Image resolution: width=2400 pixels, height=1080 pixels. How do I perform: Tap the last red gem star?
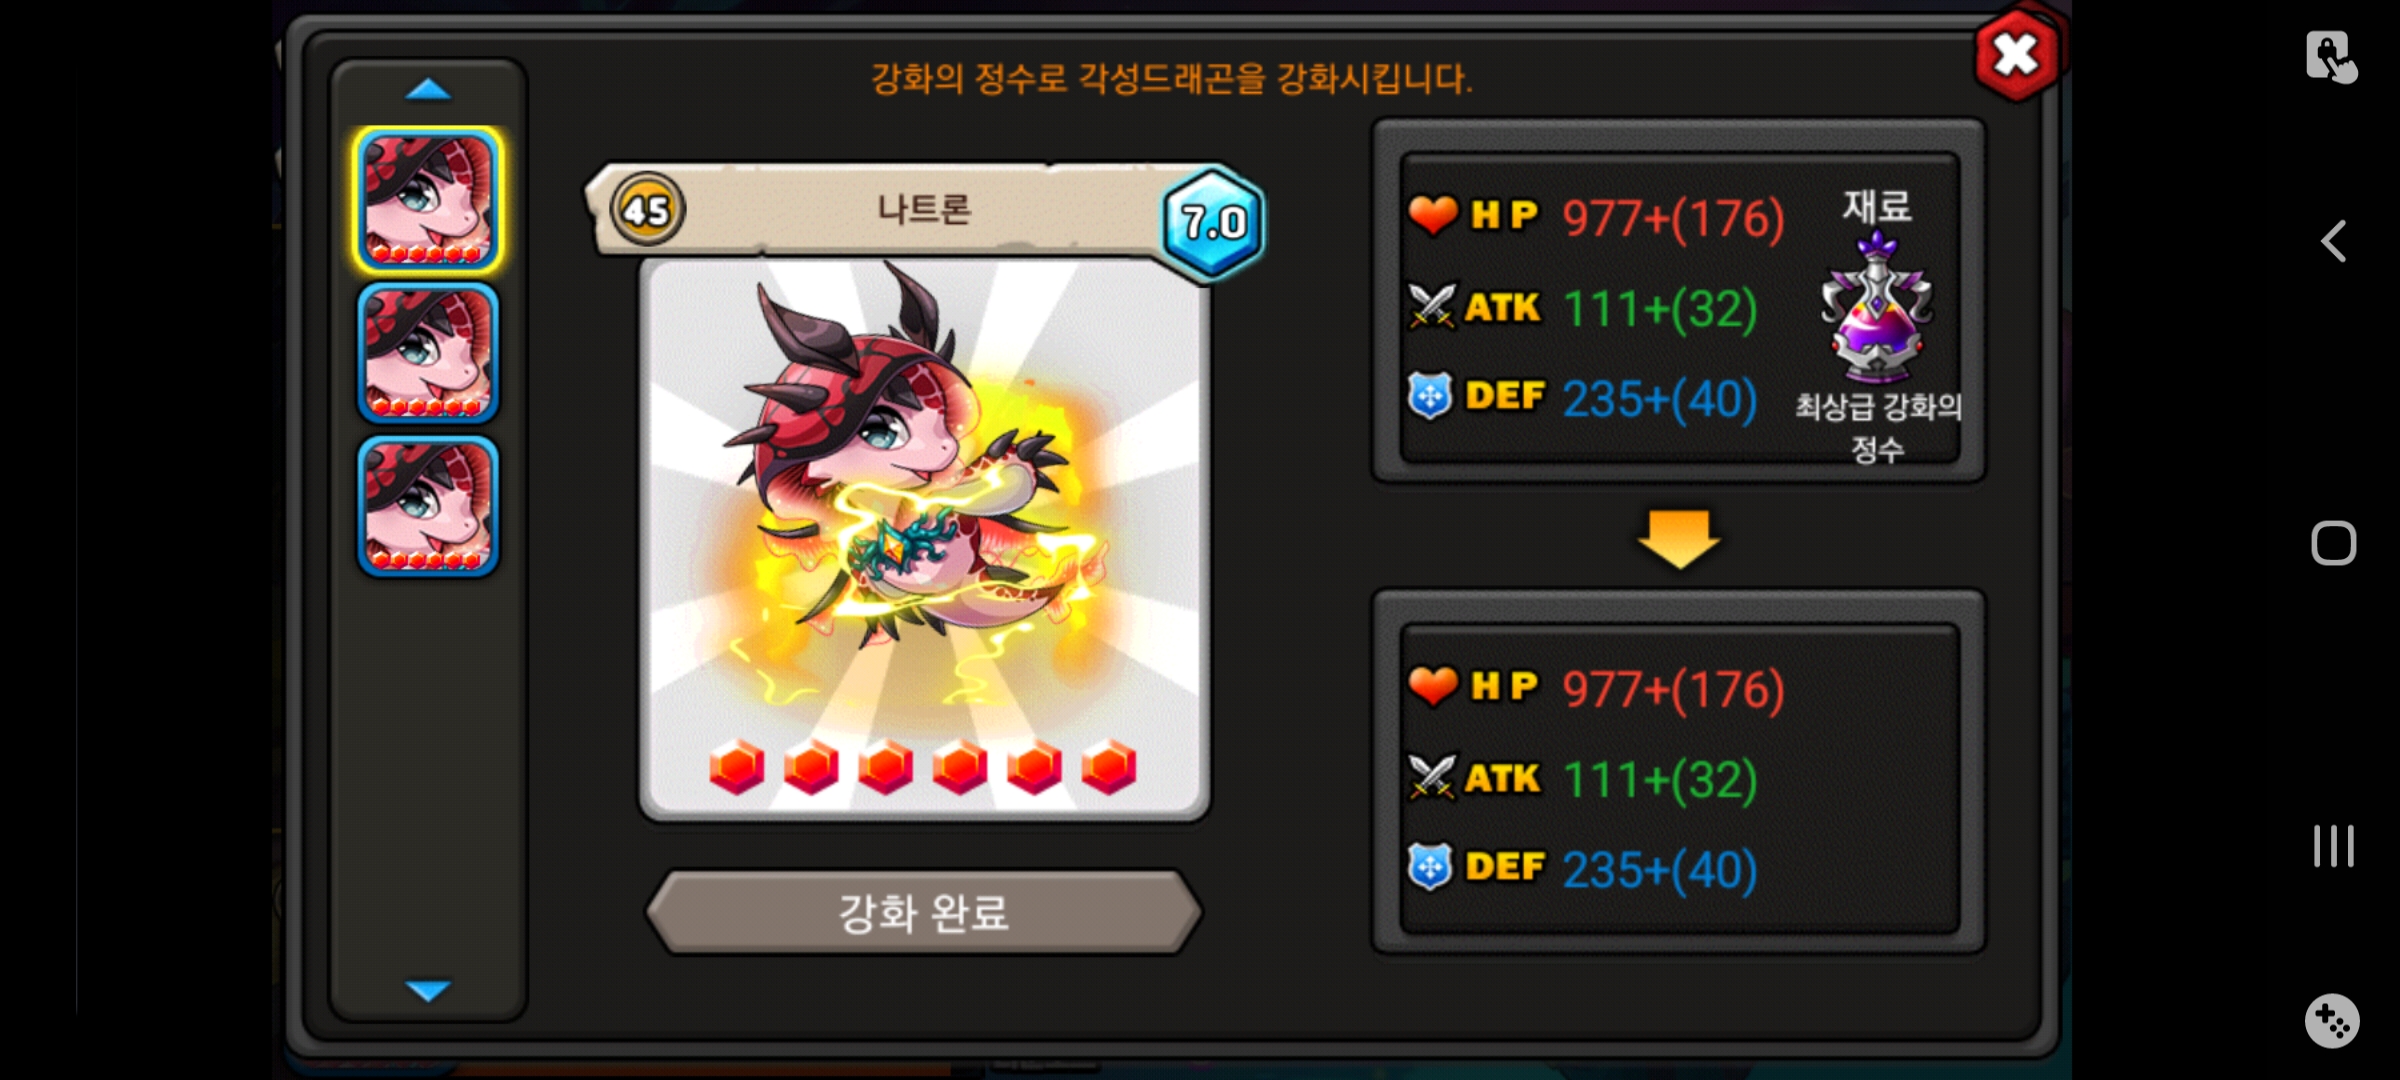1109,768
